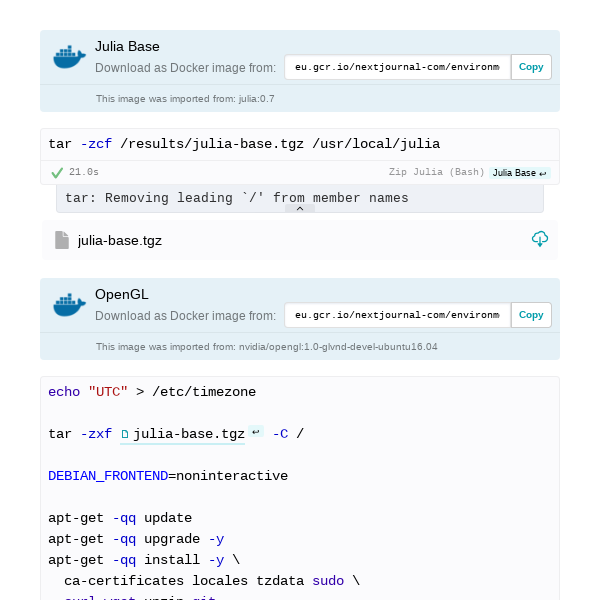Click the apt-get -qq upgrade -y line

click(136, 539)
